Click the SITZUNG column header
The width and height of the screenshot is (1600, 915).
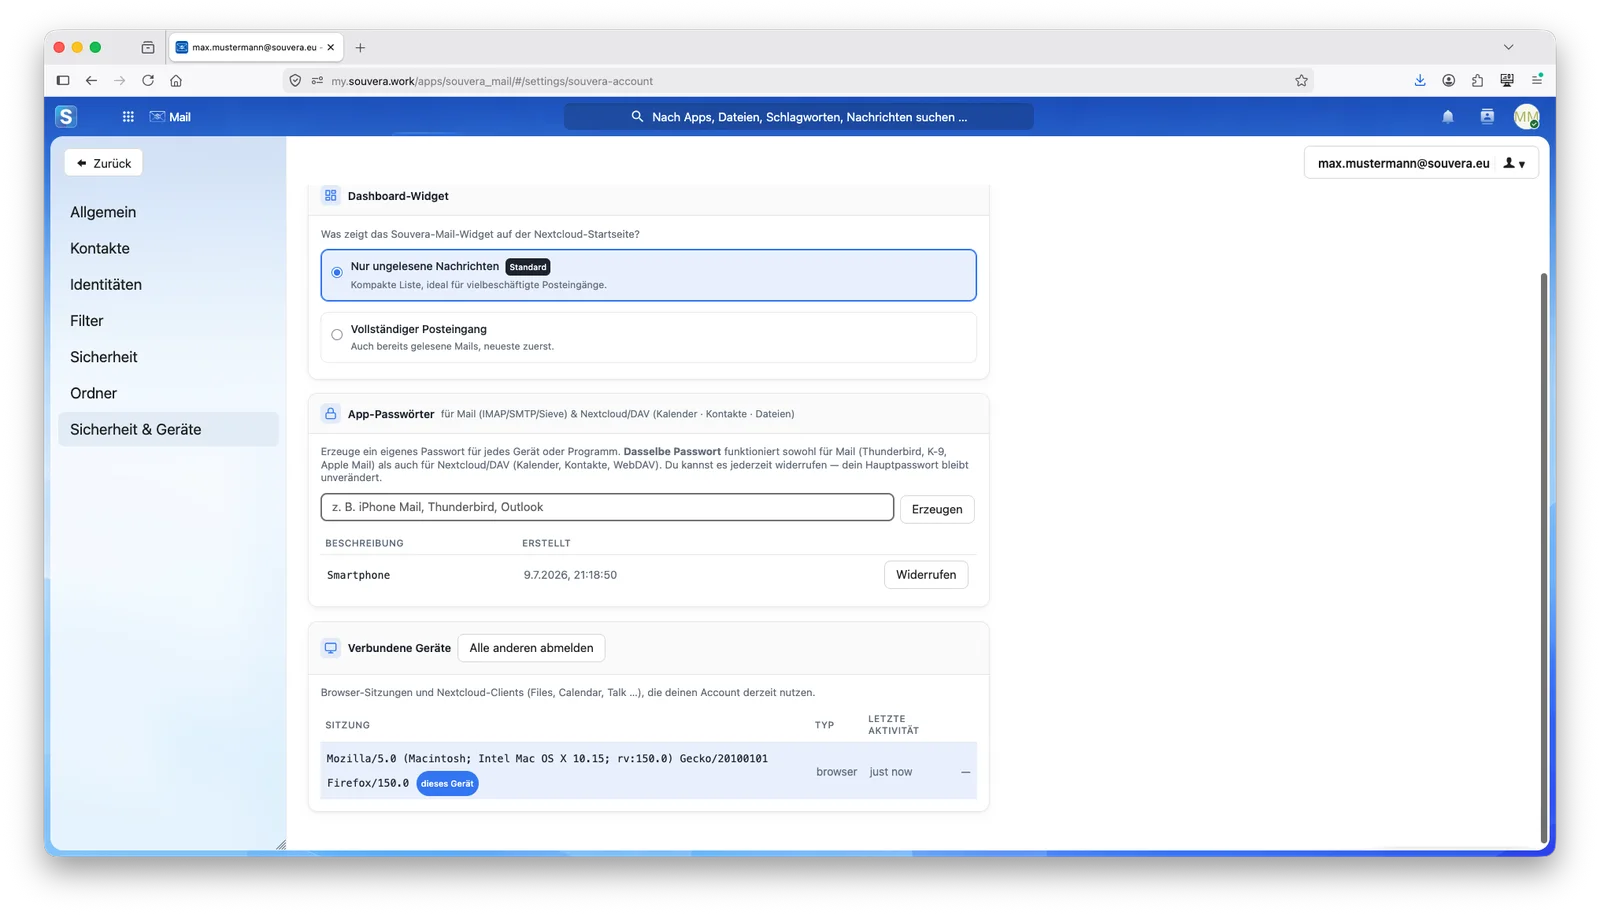(347, 725)
